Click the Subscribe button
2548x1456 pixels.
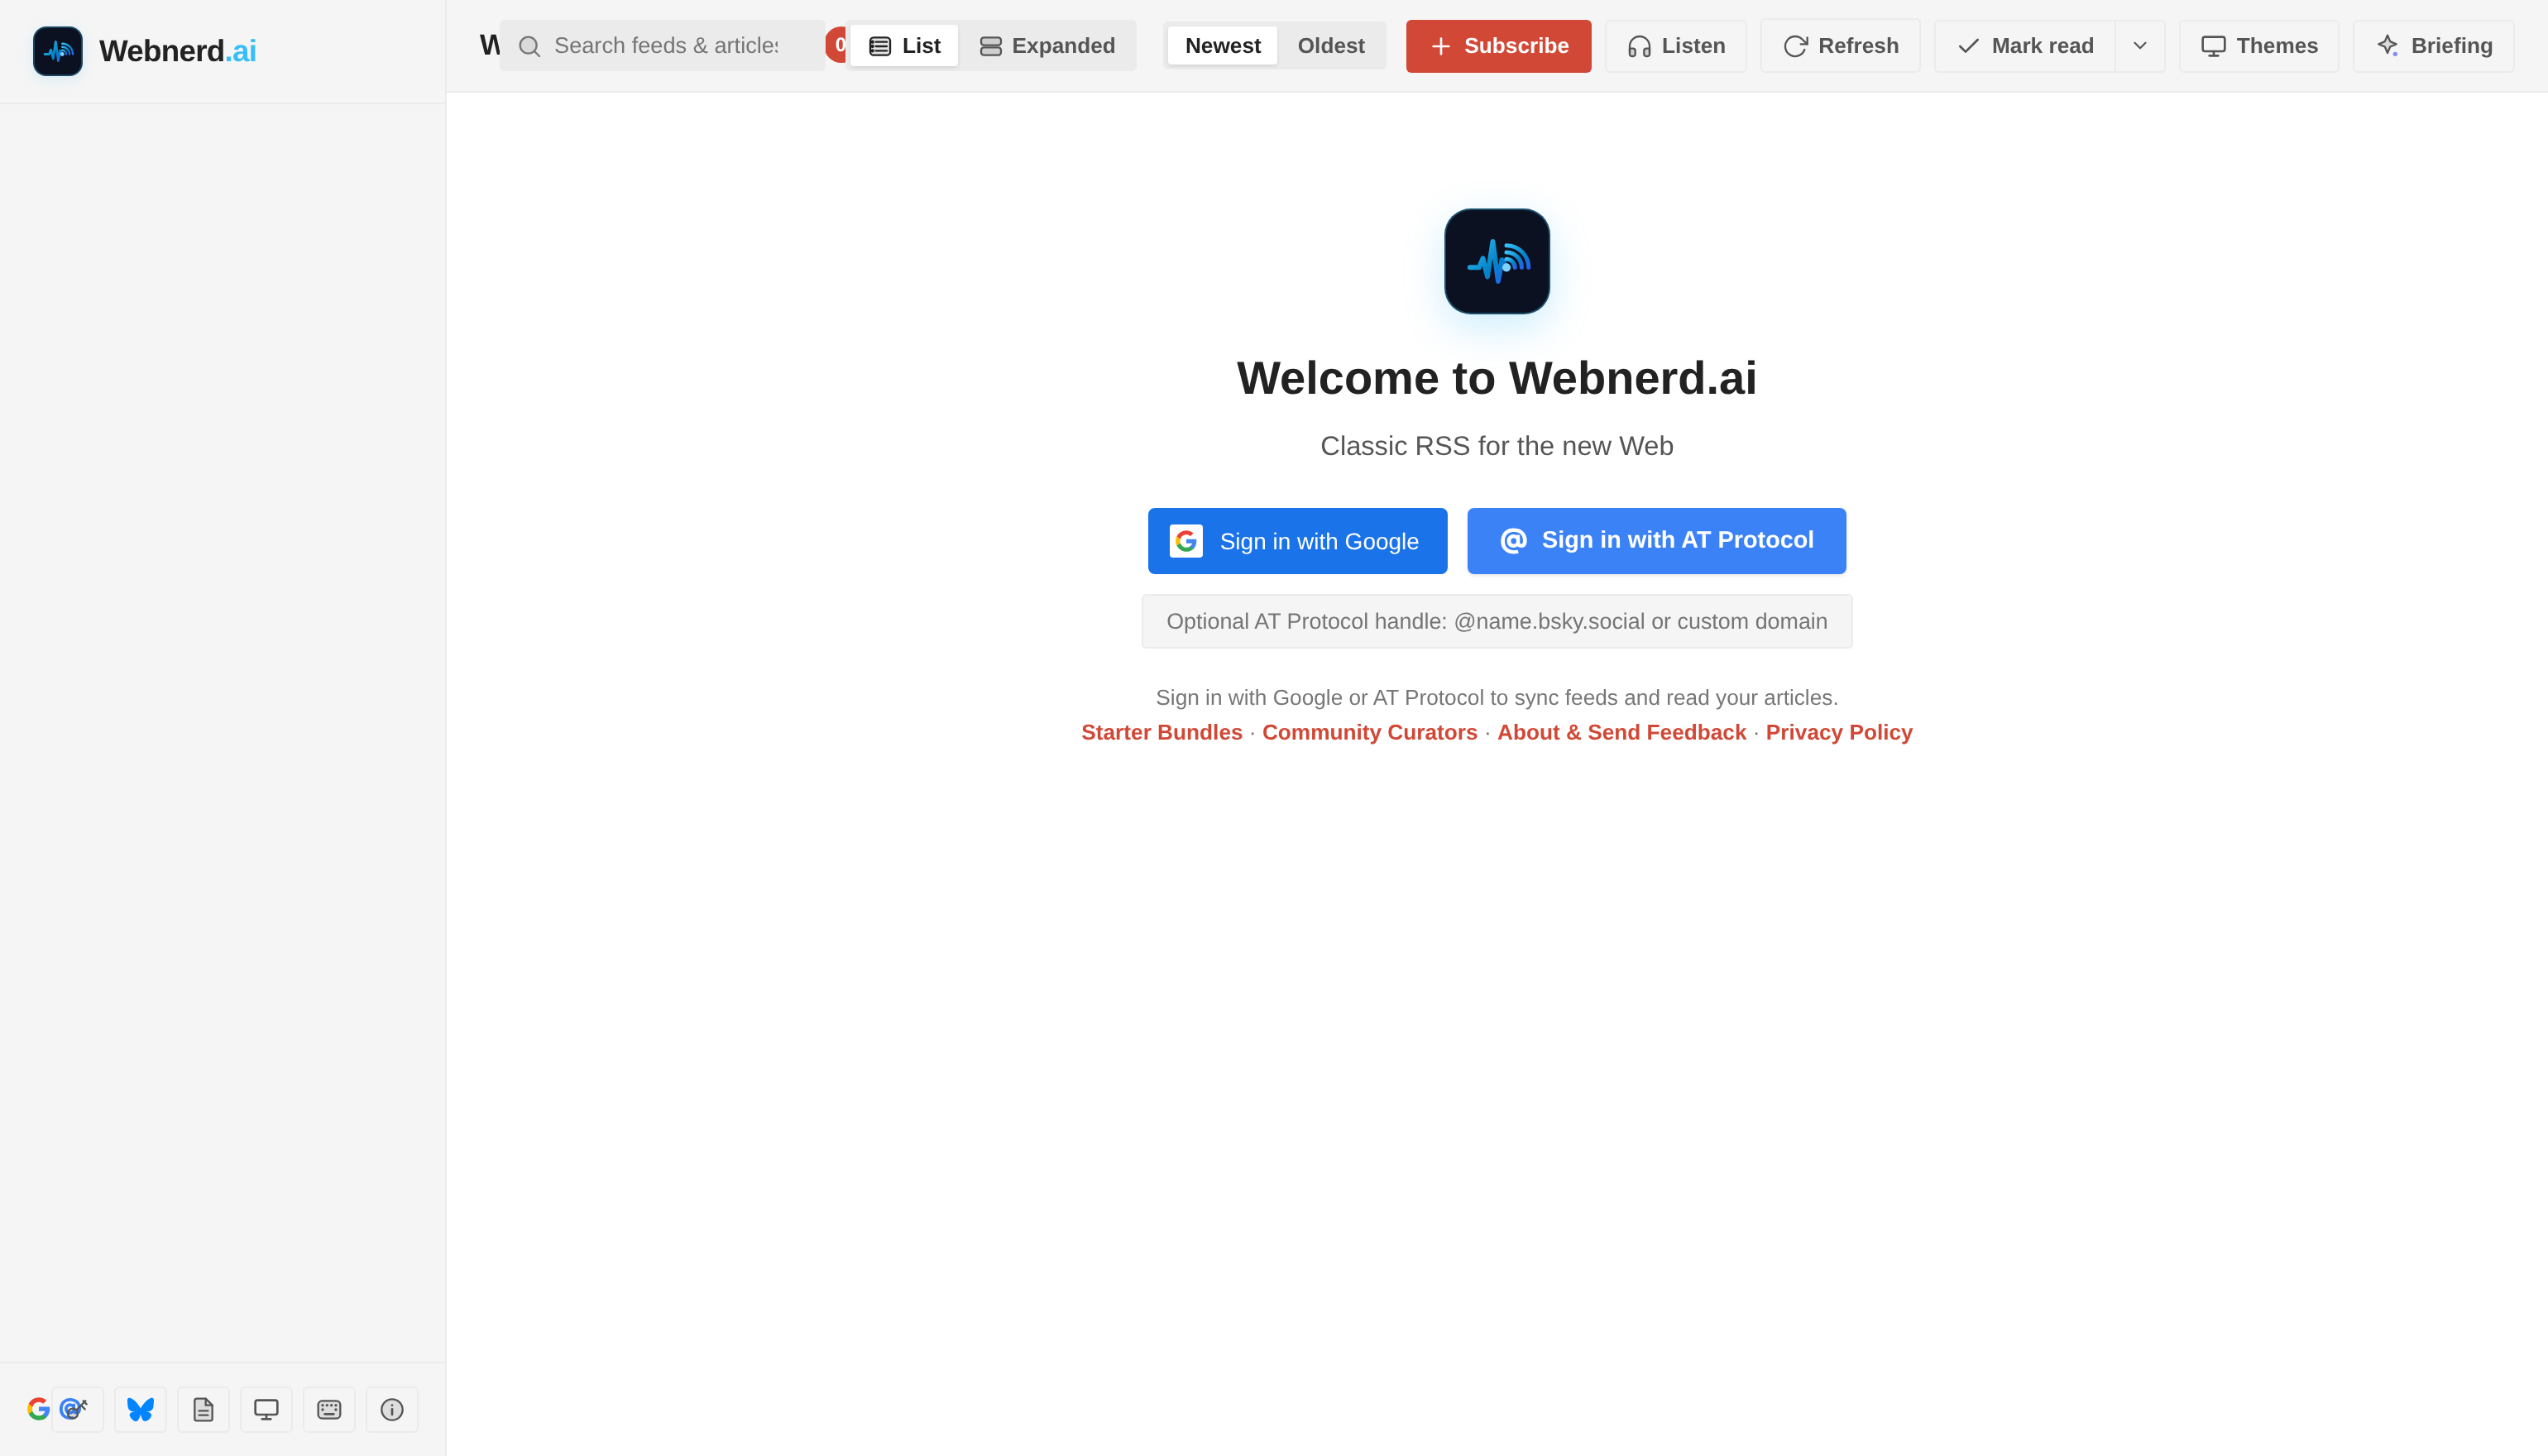[x=1498, y=46]
